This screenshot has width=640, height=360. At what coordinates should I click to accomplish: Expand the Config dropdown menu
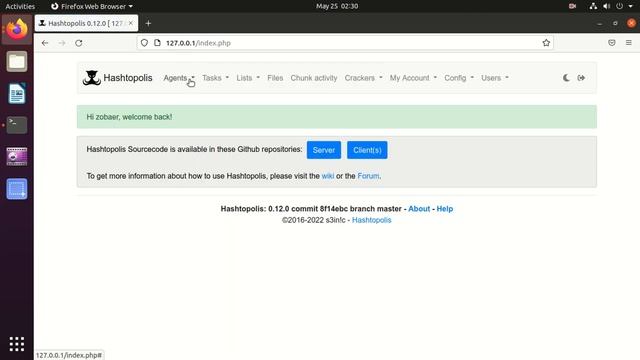coord(459,78)
